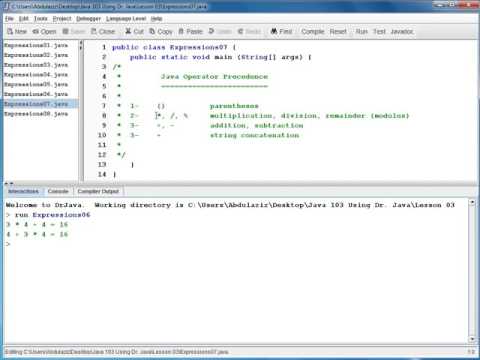Click the greyed-out Save toolbar button
This screenshot has width=480, height=360.
coord(74,31)
